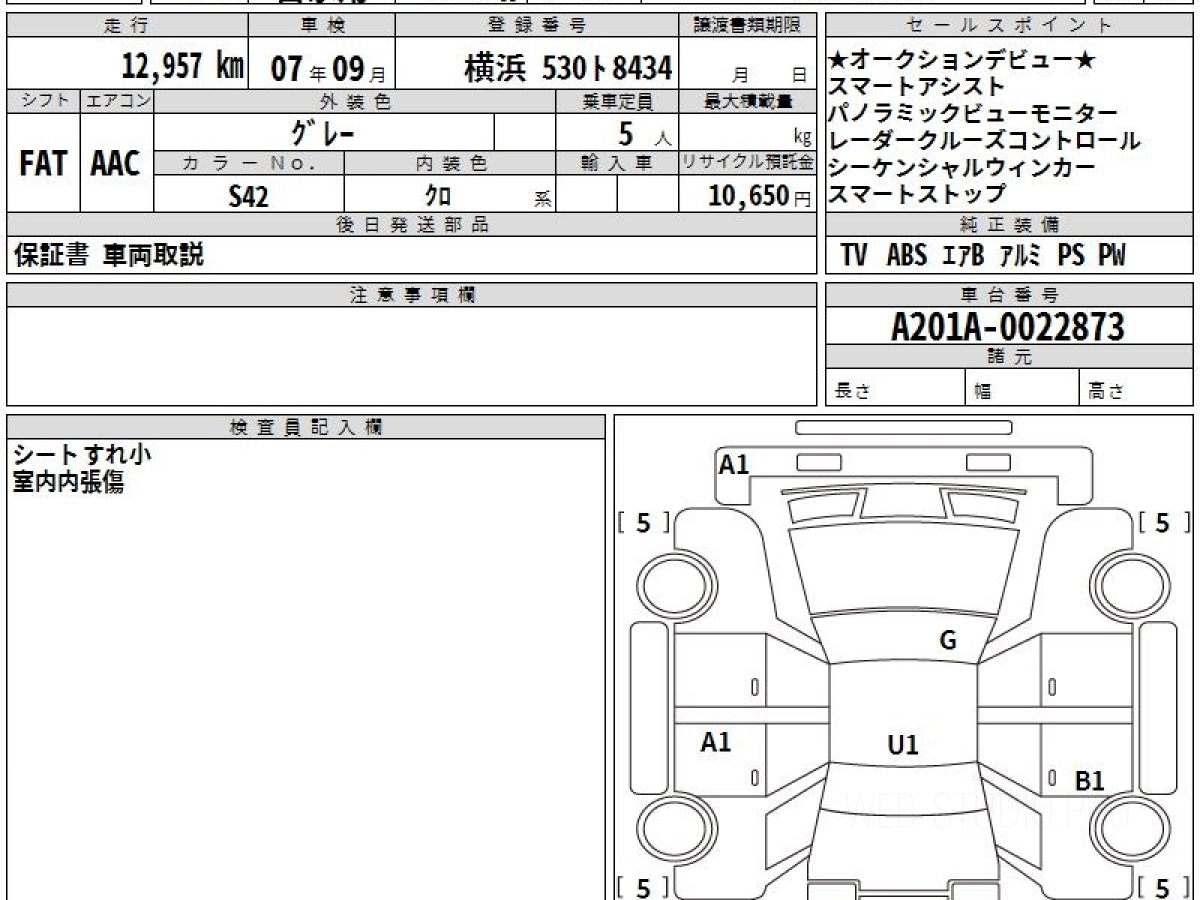Viewport: 1200px width, 900px height.
Task: Select the スマートストップ entry
Action: (x=916, y=193)
